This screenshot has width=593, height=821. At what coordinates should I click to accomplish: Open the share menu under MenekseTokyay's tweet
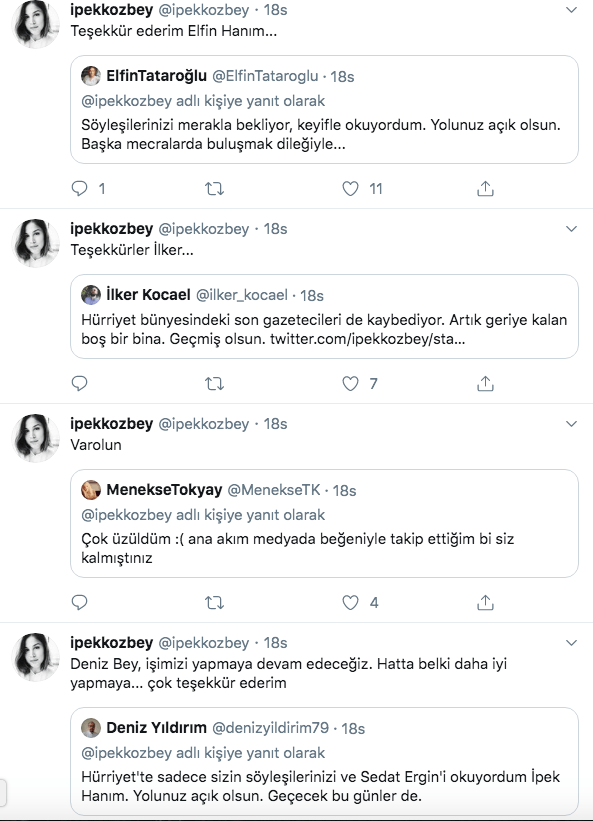coord(487,601)
